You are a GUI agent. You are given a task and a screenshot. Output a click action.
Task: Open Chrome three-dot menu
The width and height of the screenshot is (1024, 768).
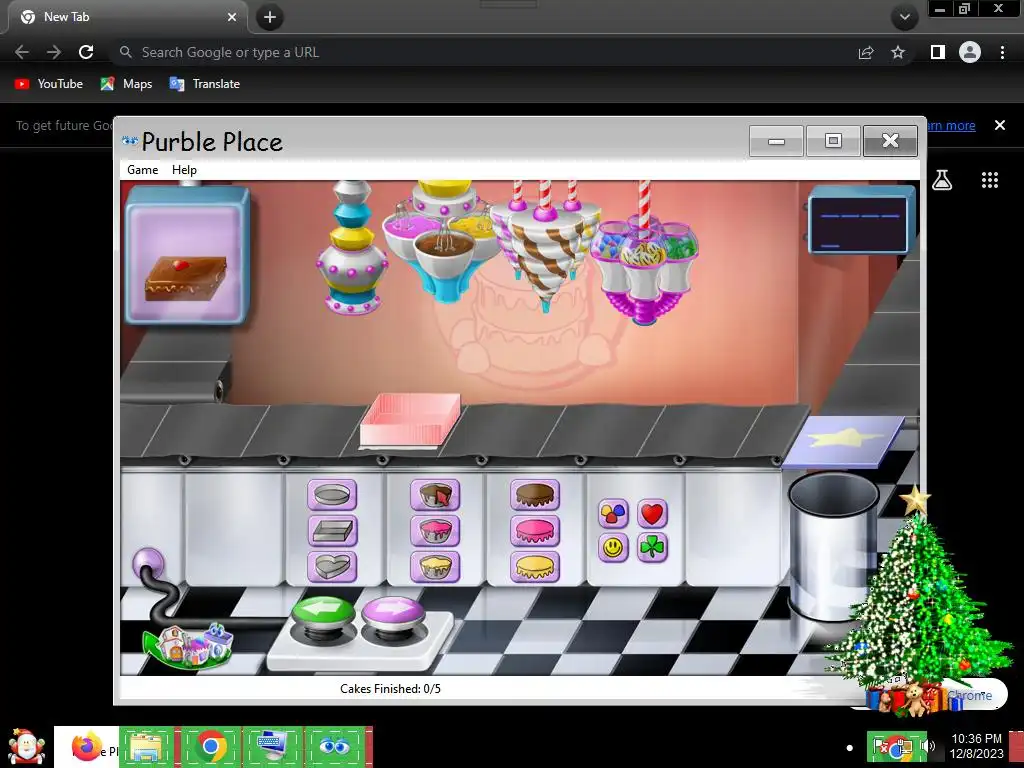tap(1002, 52)
